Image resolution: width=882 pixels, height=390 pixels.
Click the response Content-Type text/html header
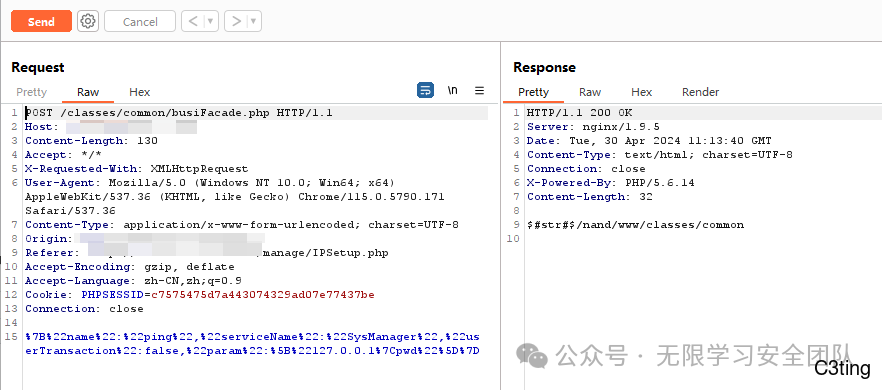(660, 155)
